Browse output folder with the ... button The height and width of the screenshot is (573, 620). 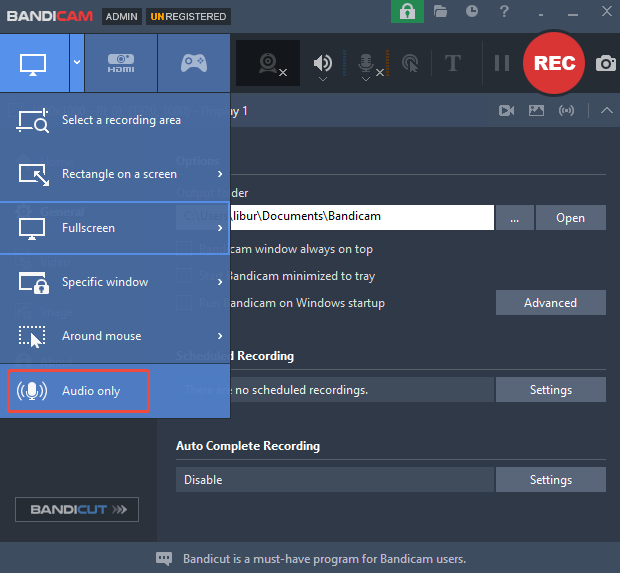pos(514,217)
